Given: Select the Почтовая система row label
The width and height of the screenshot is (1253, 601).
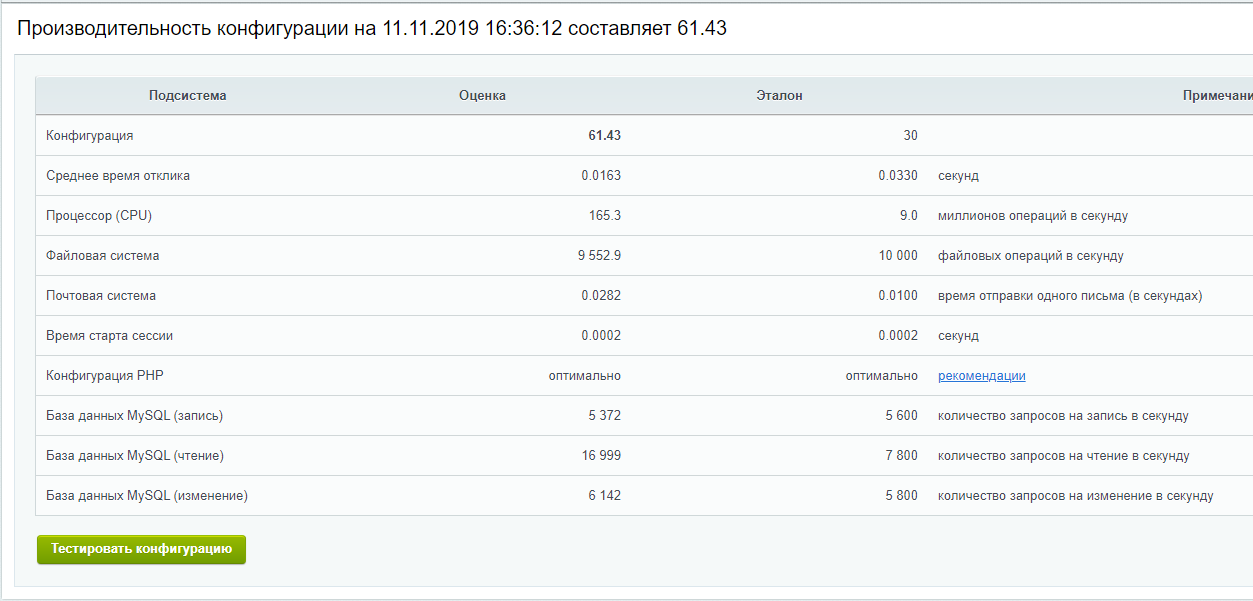Looking at the screenshot, I should pyautogui.click(x=101, y=296).
